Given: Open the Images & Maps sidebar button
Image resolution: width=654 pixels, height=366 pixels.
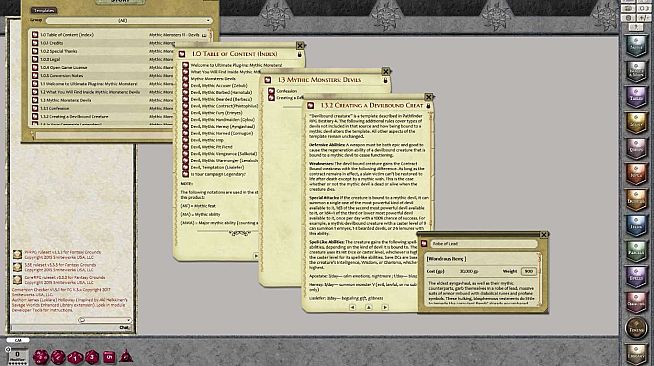Looking at the screenshot, I should (636, 71).
